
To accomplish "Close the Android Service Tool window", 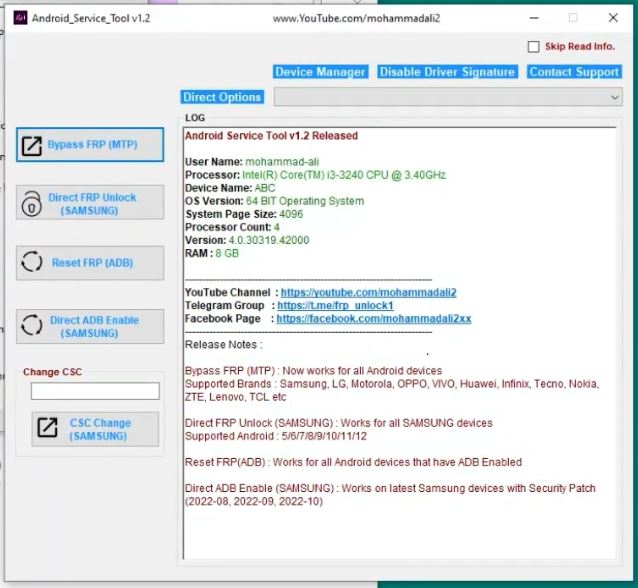I will click(x=613, y=18).
